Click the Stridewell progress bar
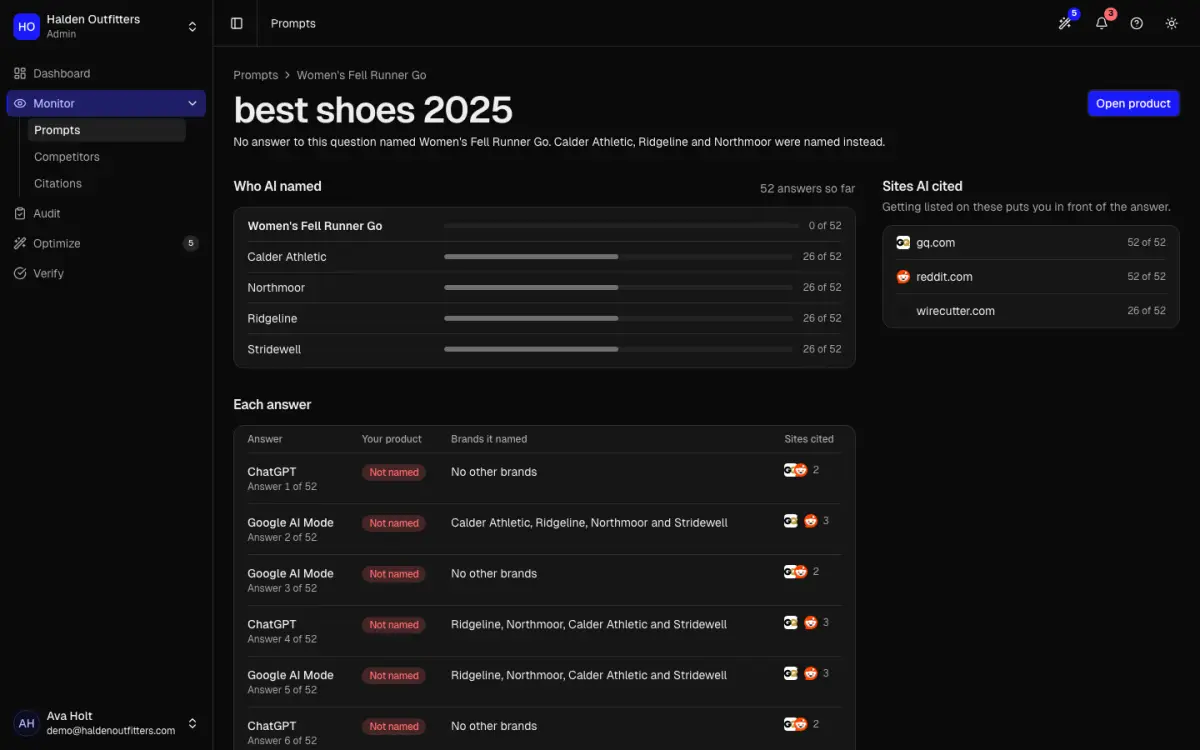 point(618,349)
